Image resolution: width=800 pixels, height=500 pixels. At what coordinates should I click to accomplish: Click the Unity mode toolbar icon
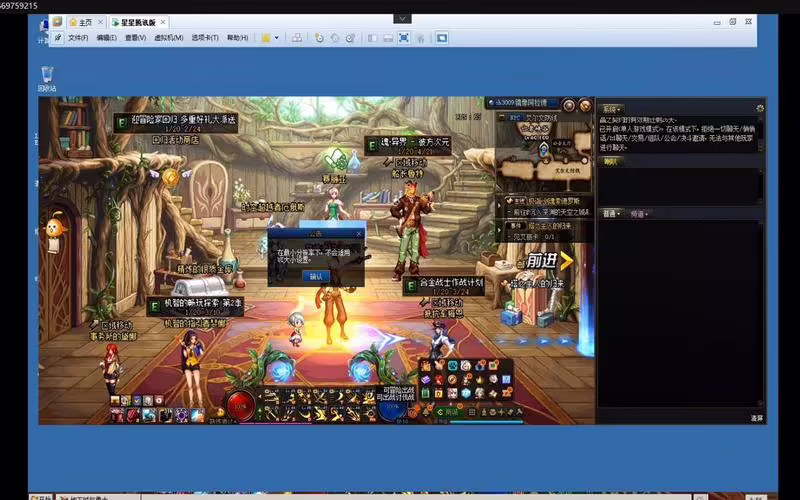[x=420, y=38]
